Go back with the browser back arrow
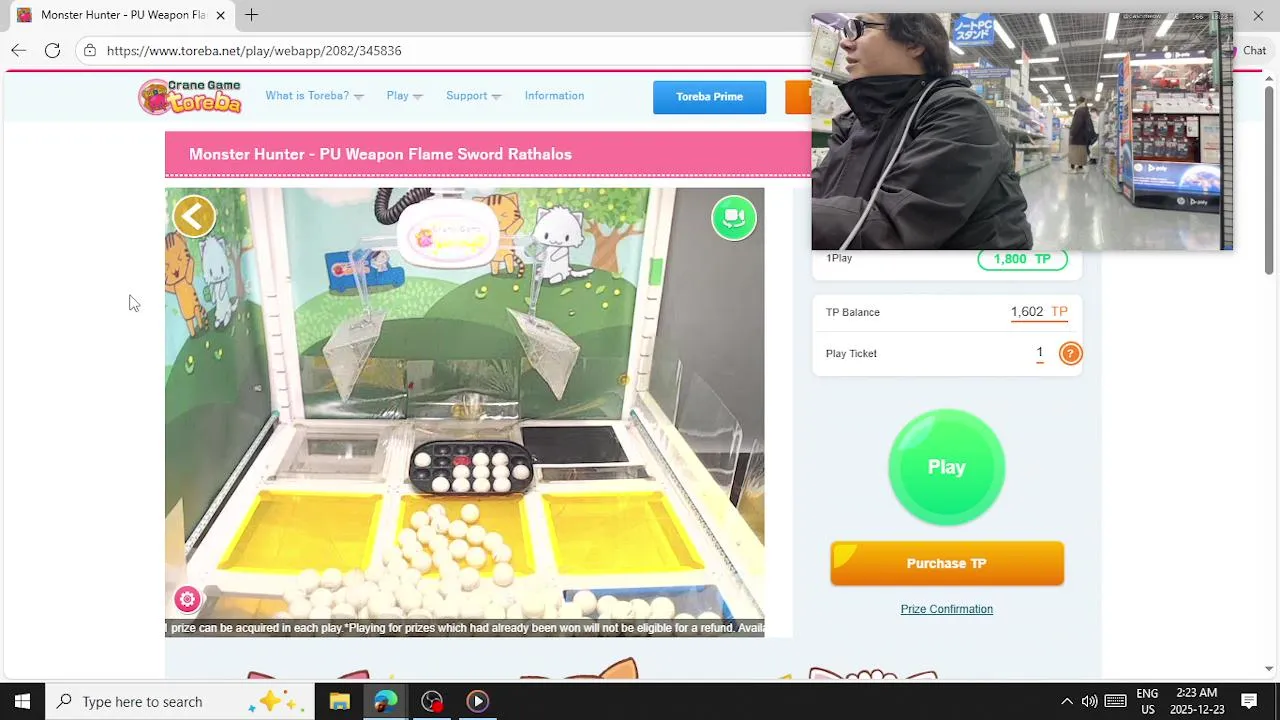 (18, 50)
